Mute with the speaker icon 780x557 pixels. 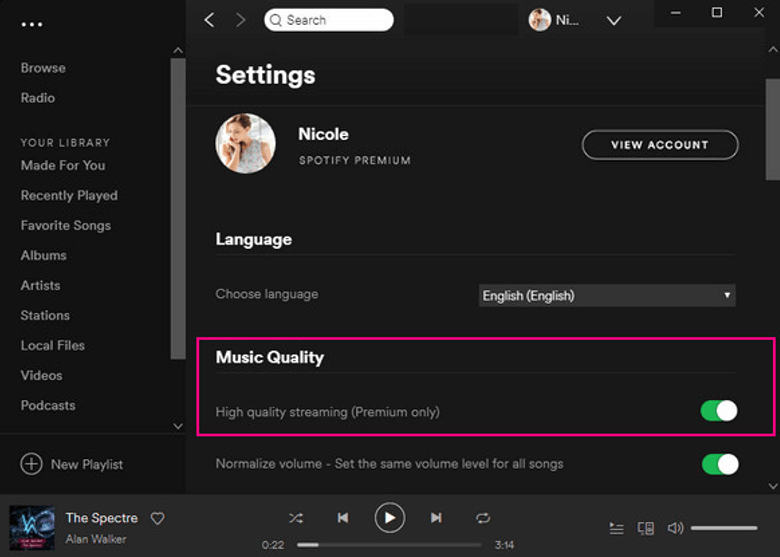(675, 528)
